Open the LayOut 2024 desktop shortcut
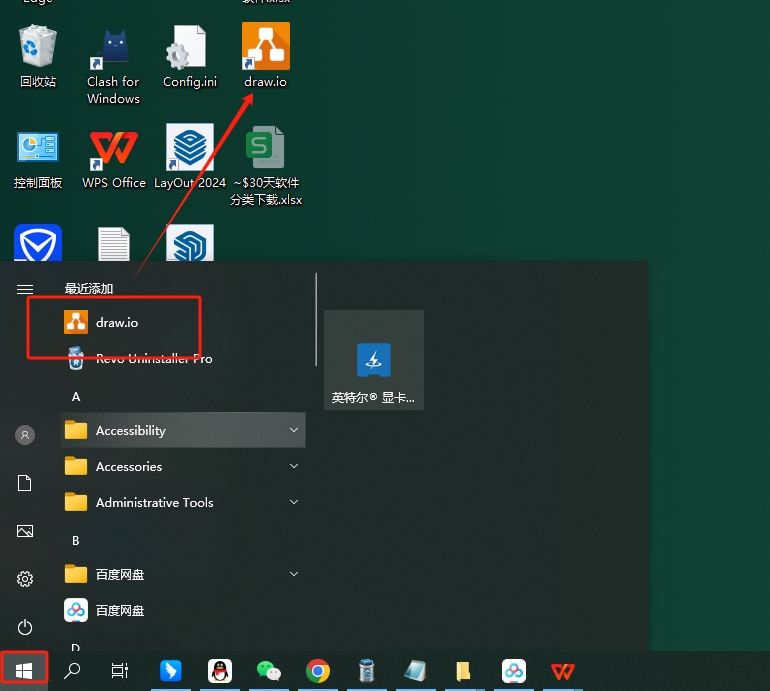The image size is (770, 691). tap(190, 156)
